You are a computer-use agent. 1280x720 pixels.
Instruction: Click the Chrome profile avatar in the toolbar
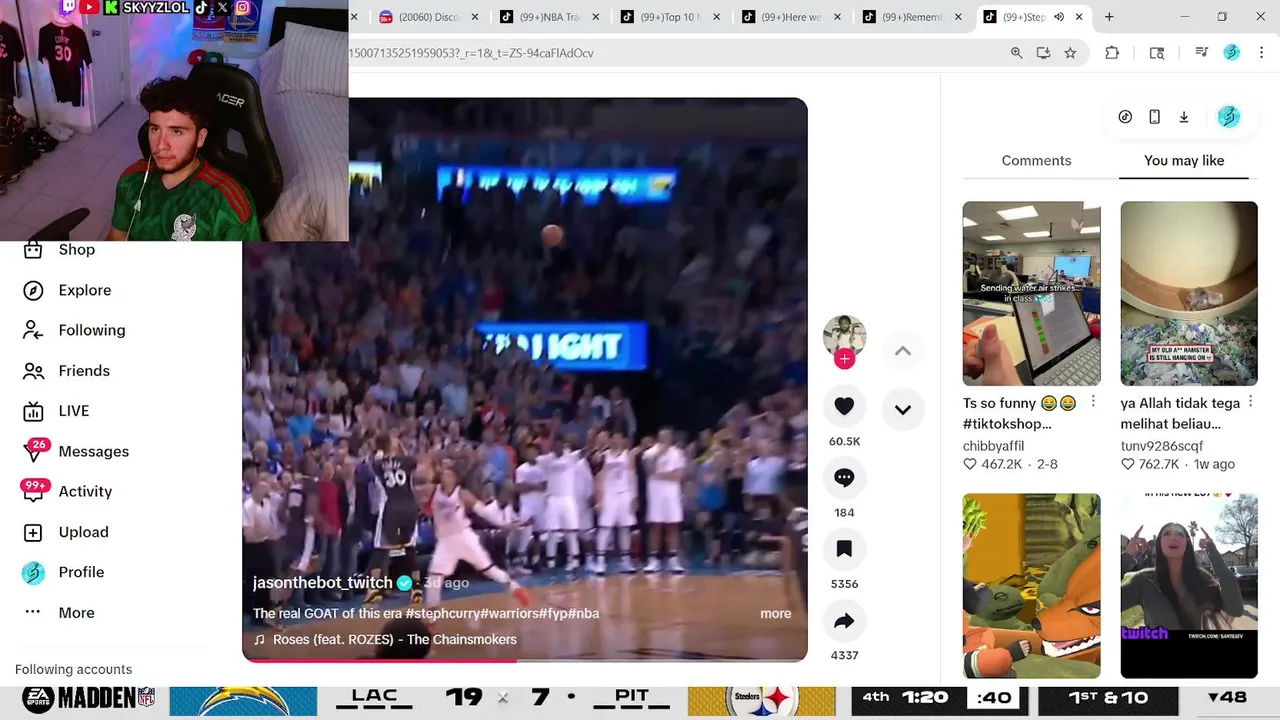coord(1232,53)
